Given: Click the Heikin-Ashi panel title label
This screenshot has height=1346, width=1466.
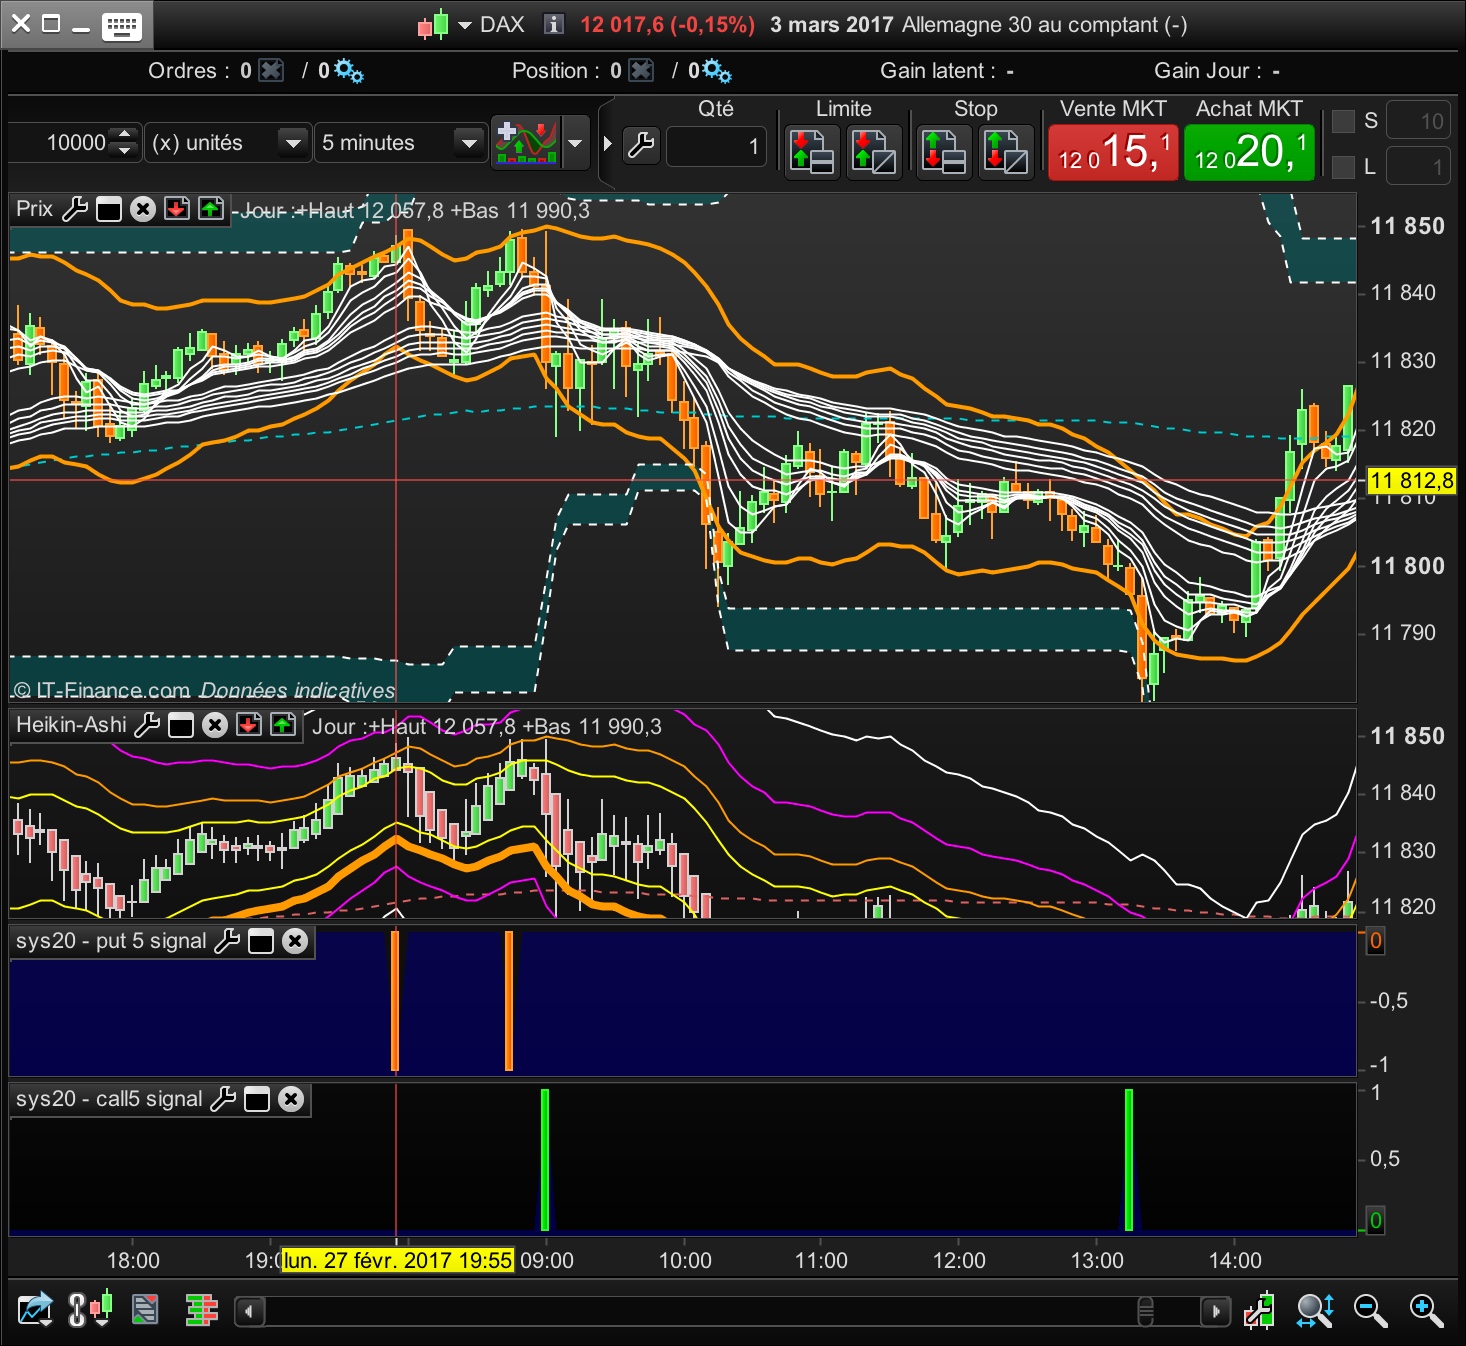Looking at the screenshot, I should (71, 725).
